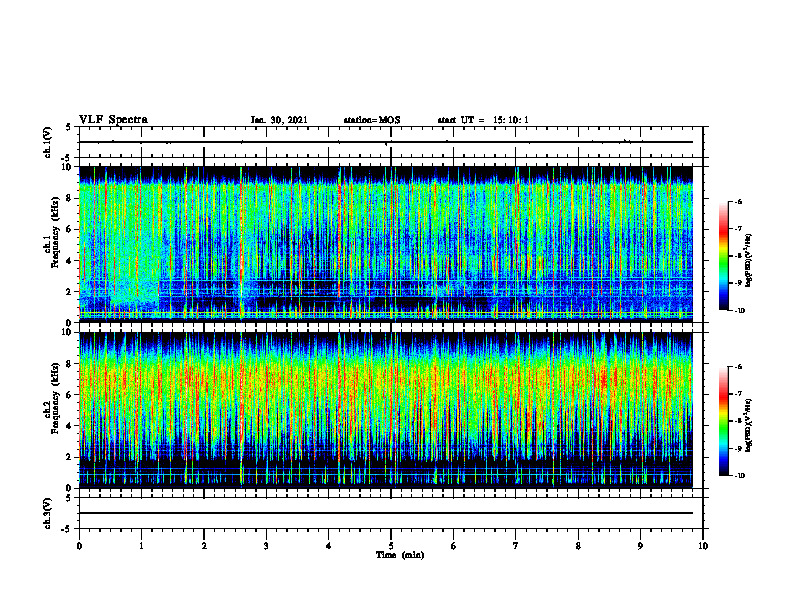792x612 pixels.
Task: Click time axis tick label "1"
Action: pos(141,546)
